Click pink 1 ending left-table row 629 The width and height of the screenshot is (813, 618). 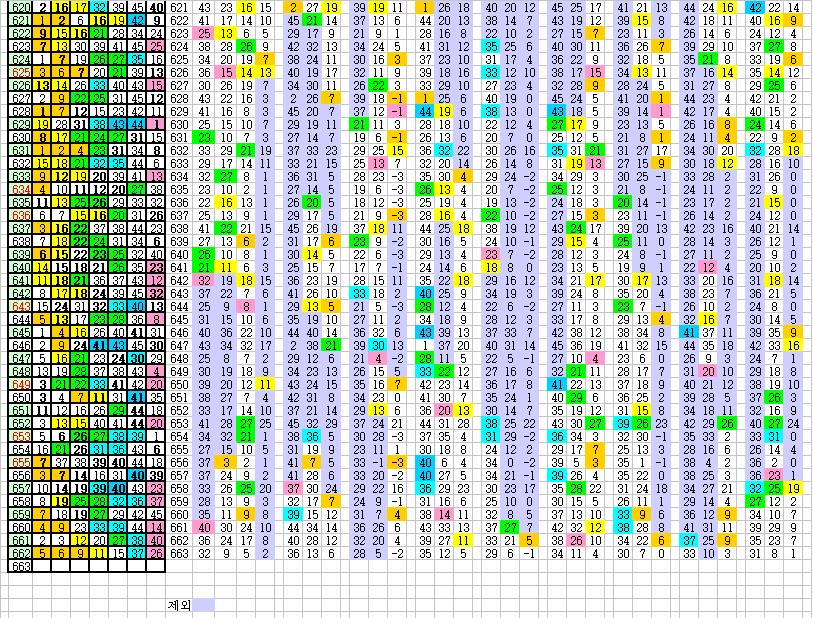[156, 124]
